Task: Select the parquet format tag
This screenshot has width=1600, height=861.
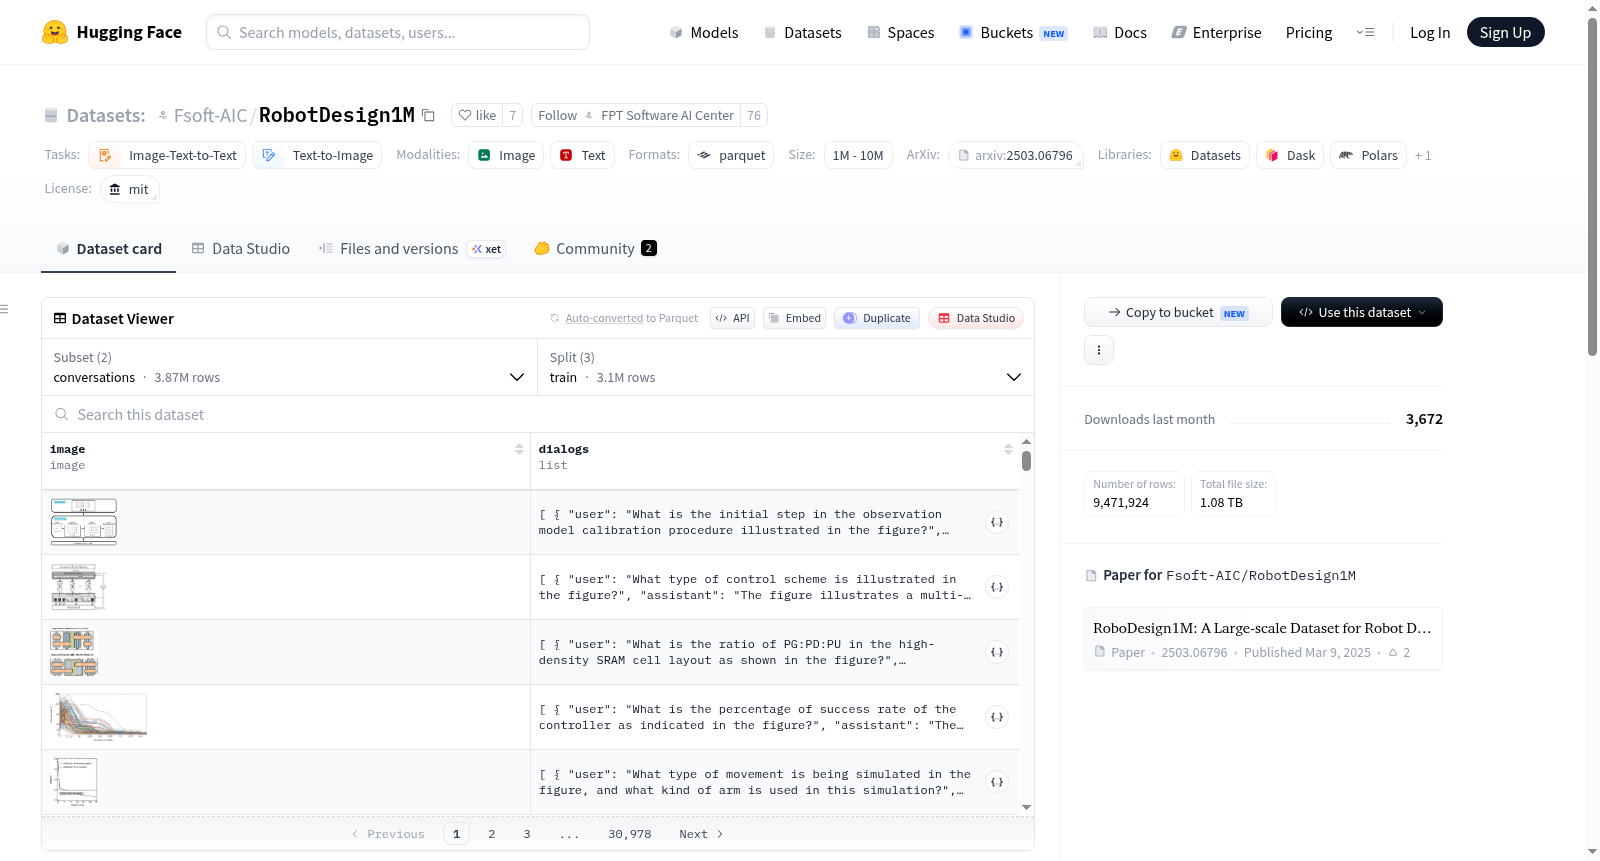Action: point(731,155)
